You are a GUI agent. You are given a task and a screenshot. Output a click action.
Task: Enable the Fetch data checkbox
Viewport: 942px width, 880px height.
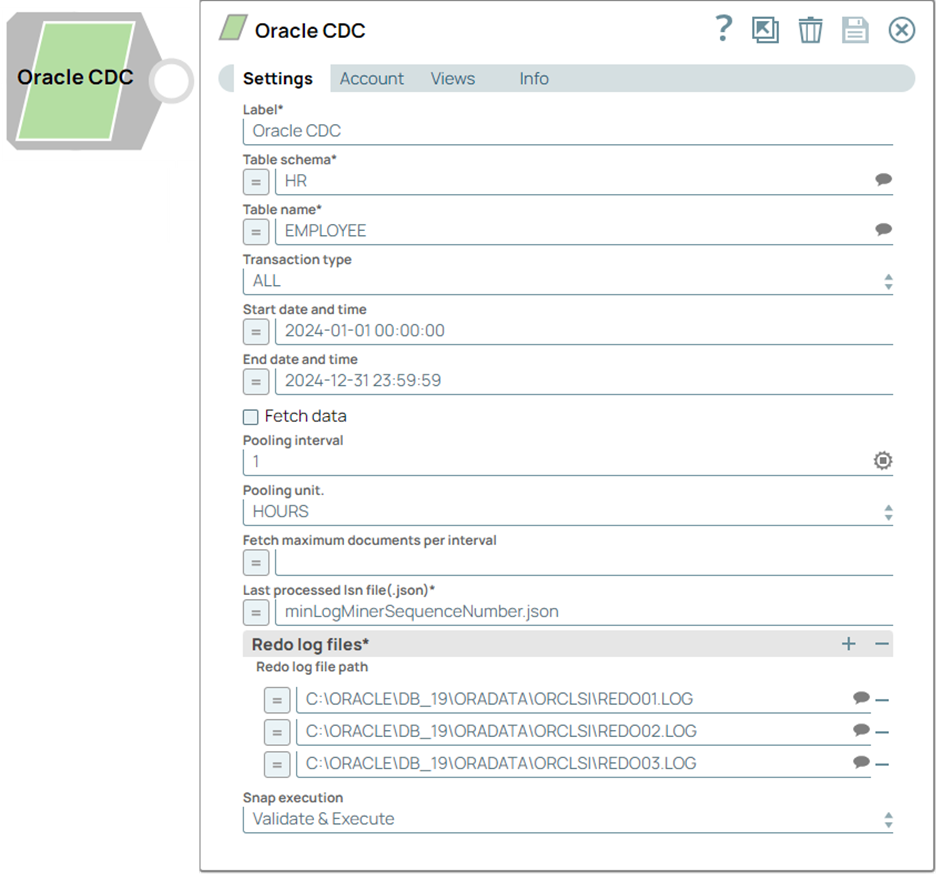250,416
